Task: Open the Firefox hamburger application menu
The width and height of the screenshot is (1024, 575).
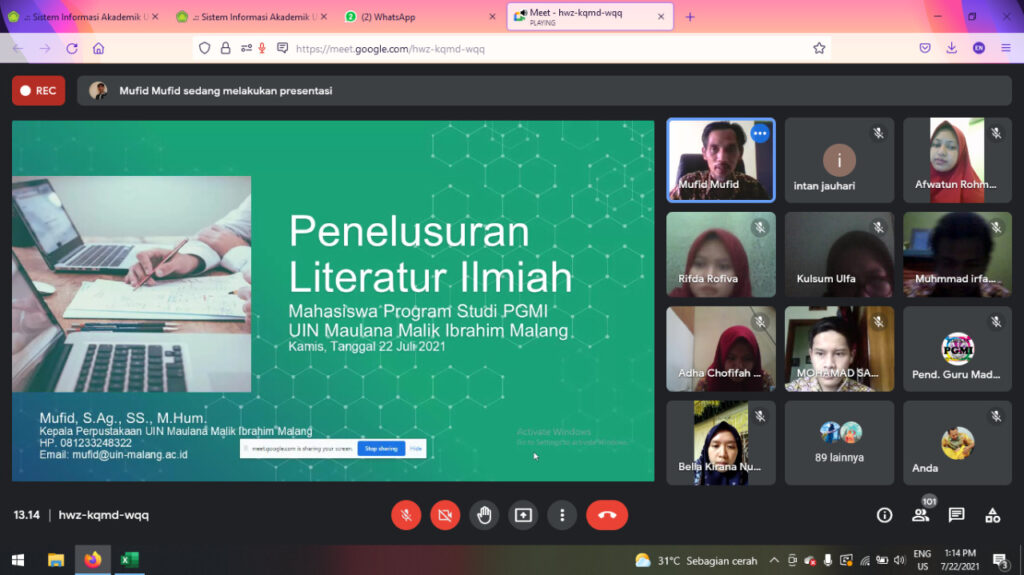Action: (1004, 48)
